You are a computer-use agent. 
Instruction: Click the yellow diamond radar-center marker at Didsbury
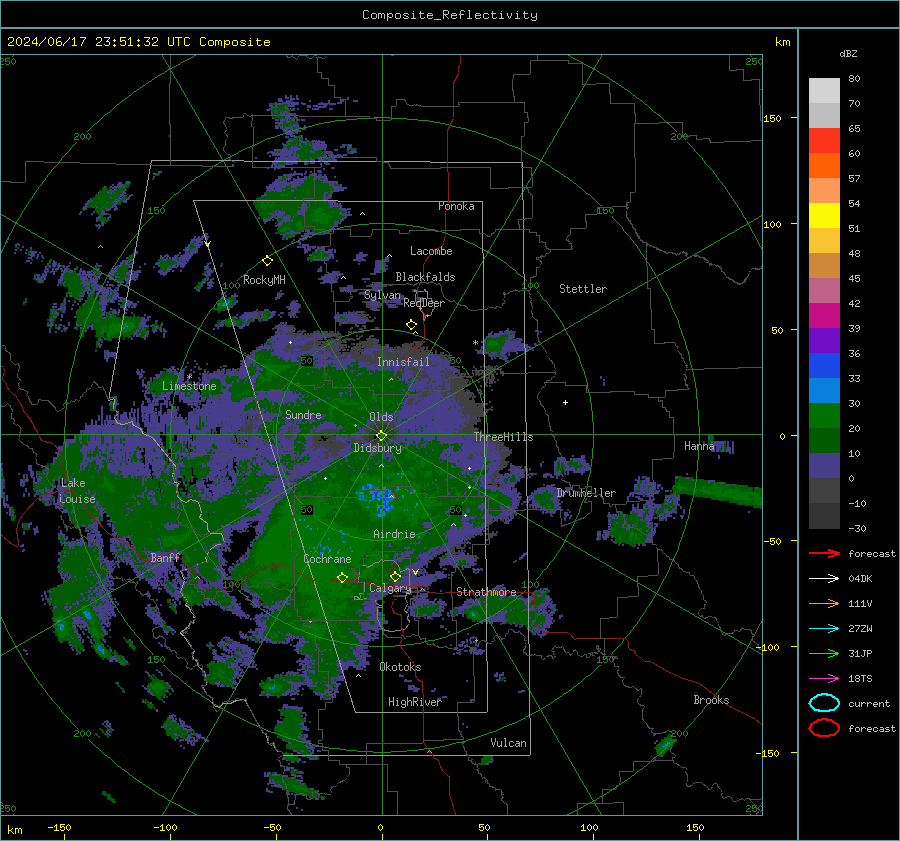[381, 436]
